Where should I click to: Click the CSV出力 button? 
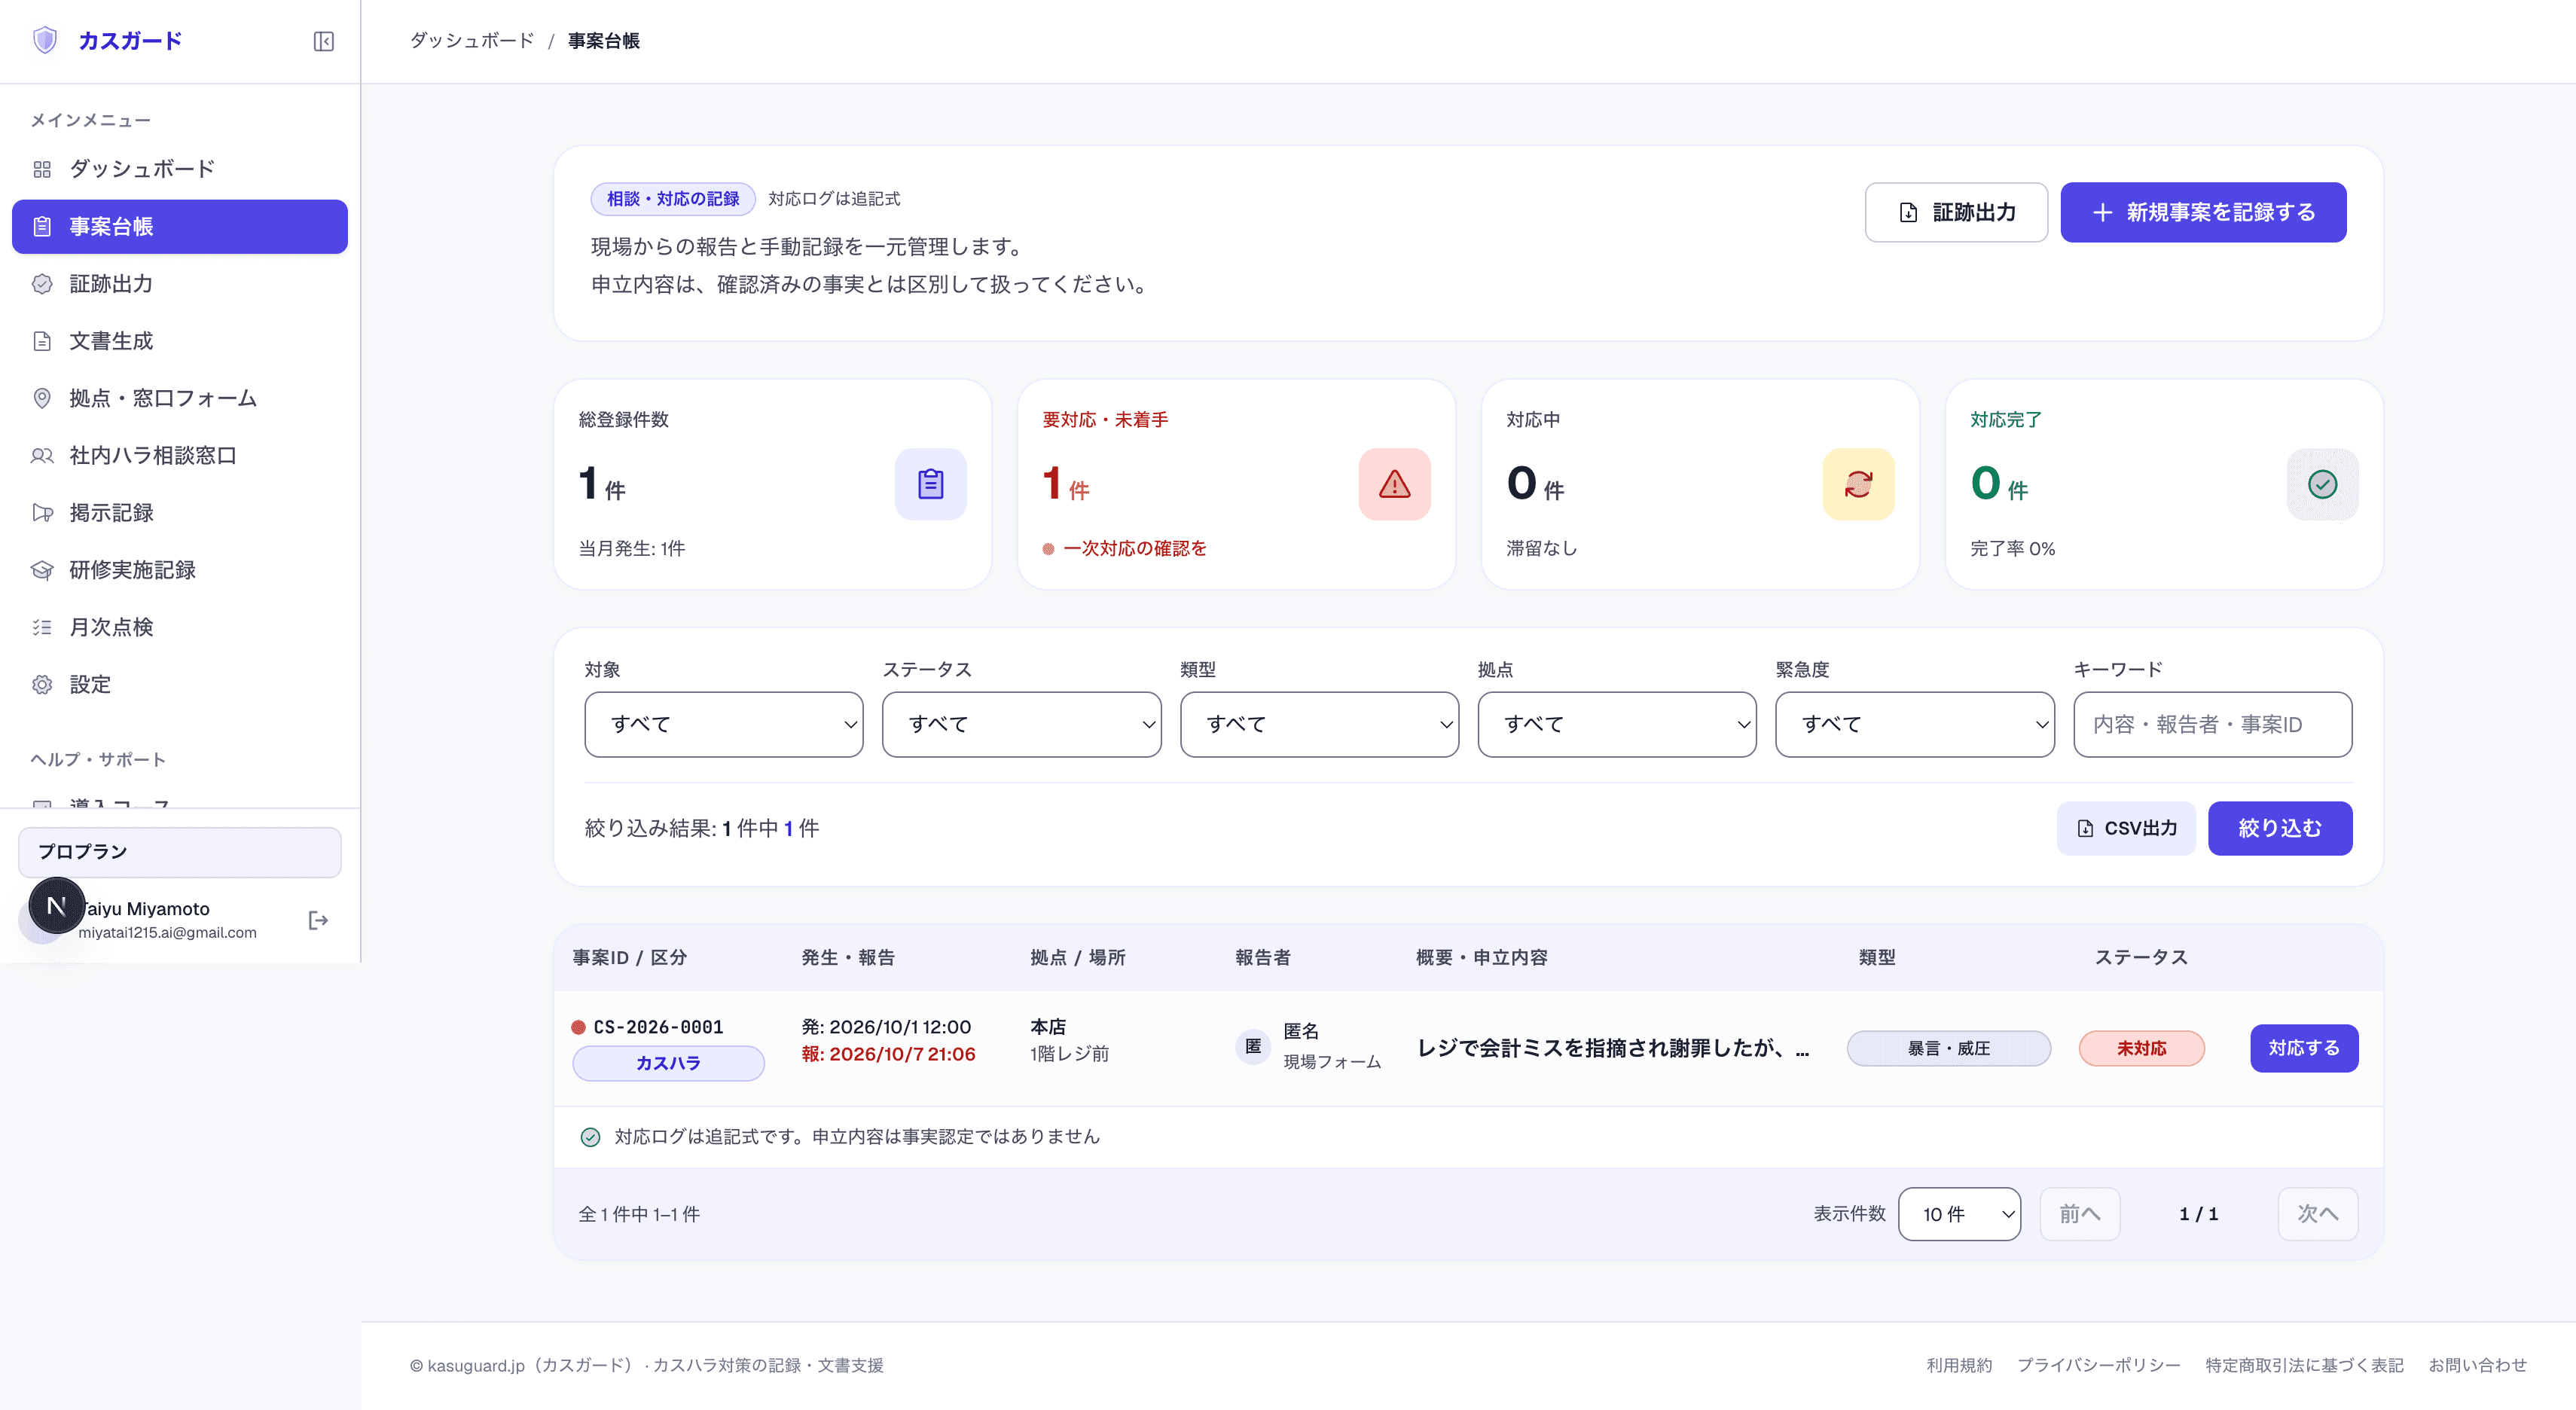tap(2126, 828)
